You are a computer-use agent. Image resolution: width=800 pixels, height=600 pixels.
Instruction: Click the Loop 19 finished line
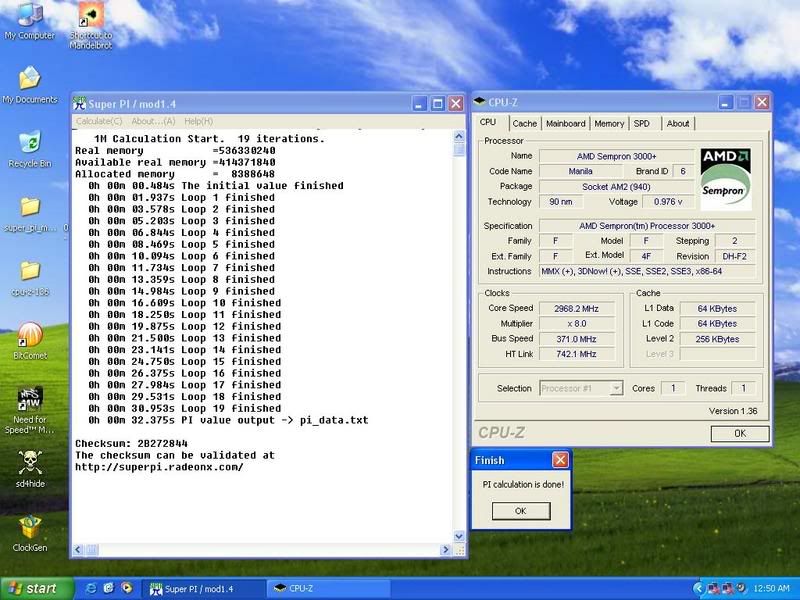coord(185,408)
